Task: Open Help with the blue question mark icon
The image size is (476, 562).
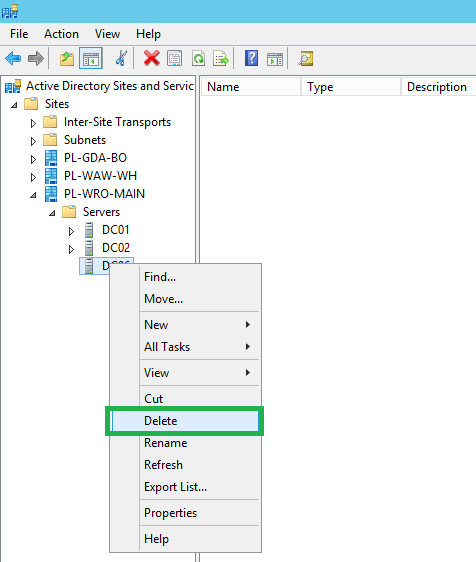Action: pos(252,58)
